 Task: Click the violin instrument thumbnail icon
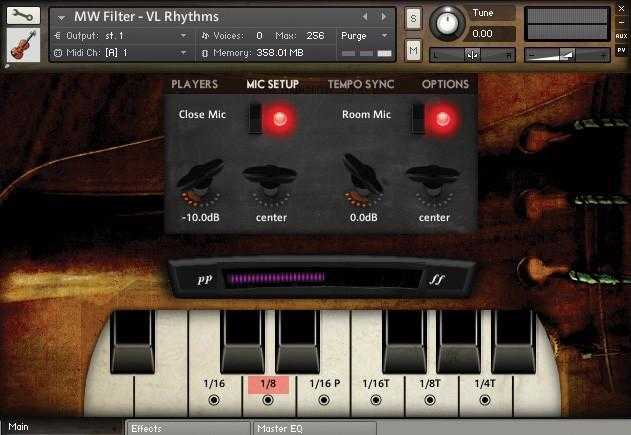[x=23, y=45]
